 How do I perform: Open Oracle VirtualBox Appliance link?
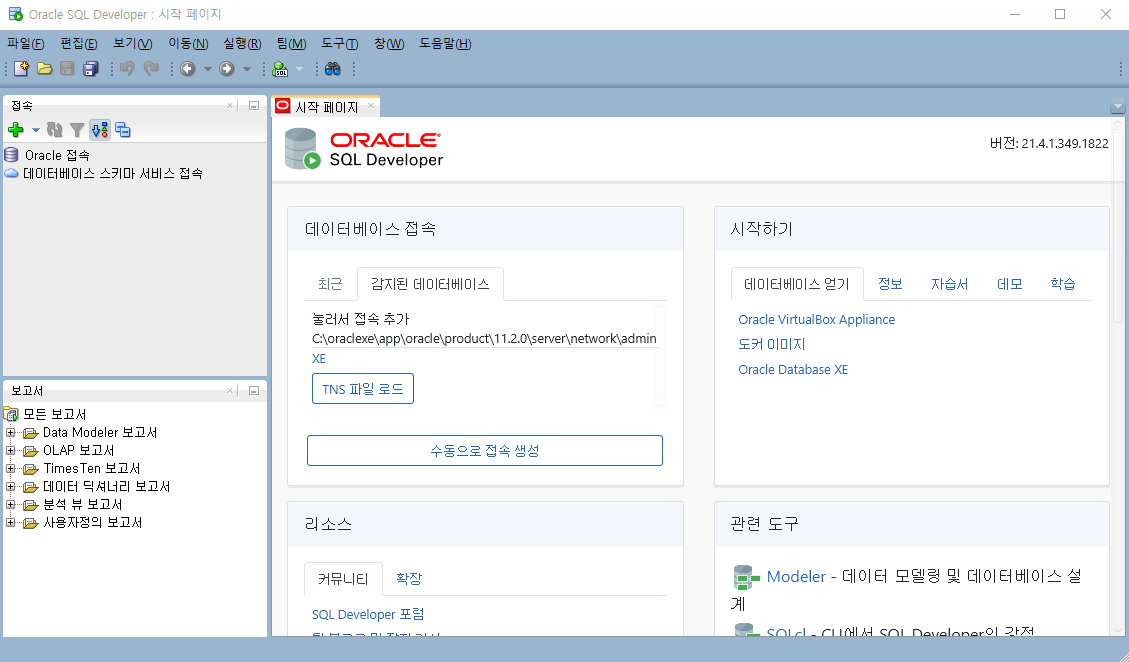point(817,319)
